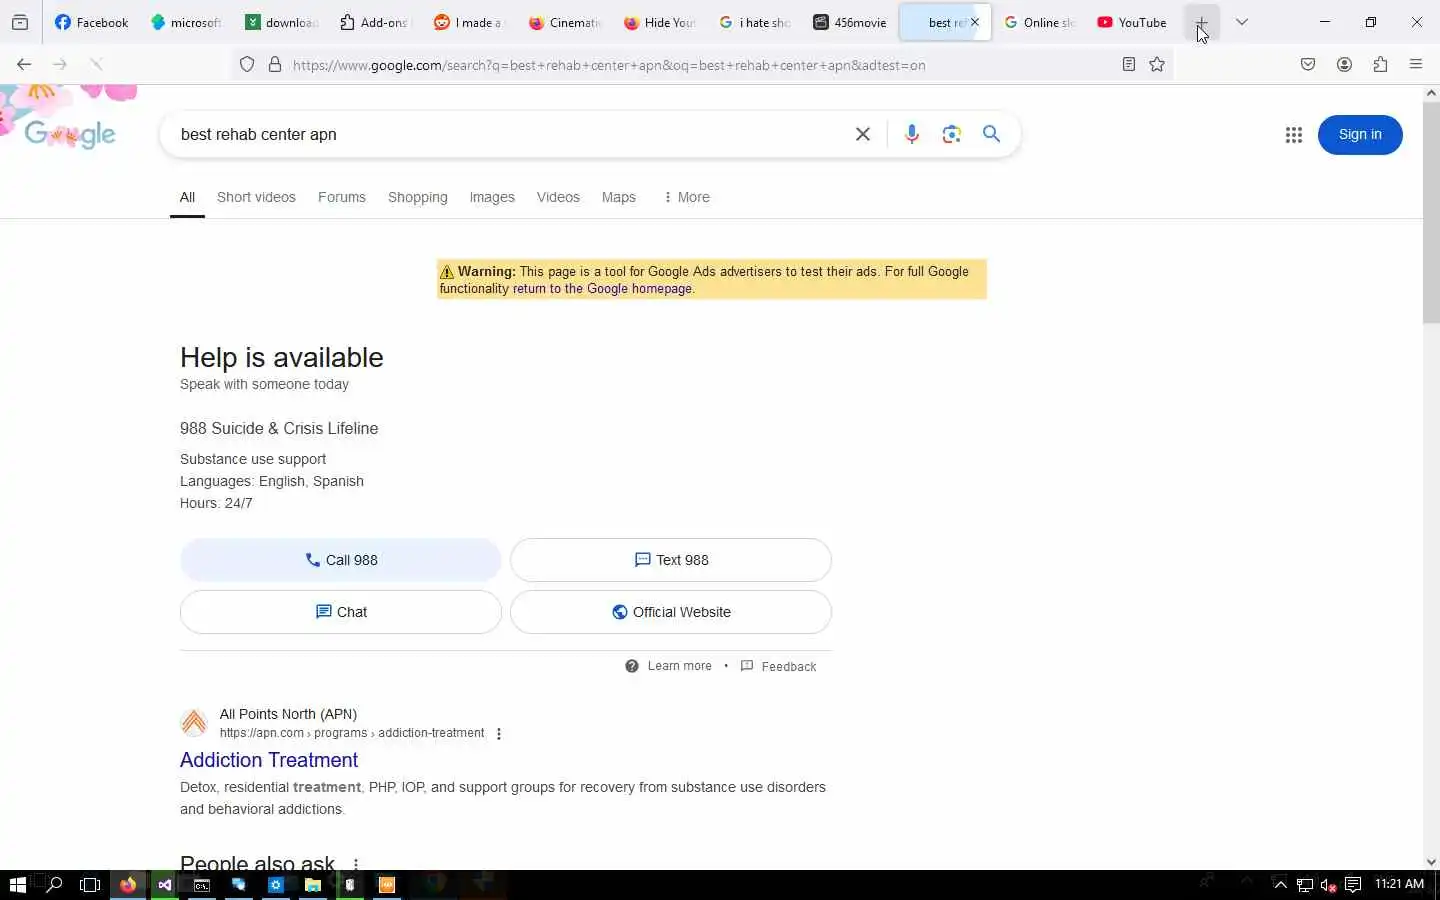Toggle reader view icon
The image size is (1440, 900).
[1128, 65]
